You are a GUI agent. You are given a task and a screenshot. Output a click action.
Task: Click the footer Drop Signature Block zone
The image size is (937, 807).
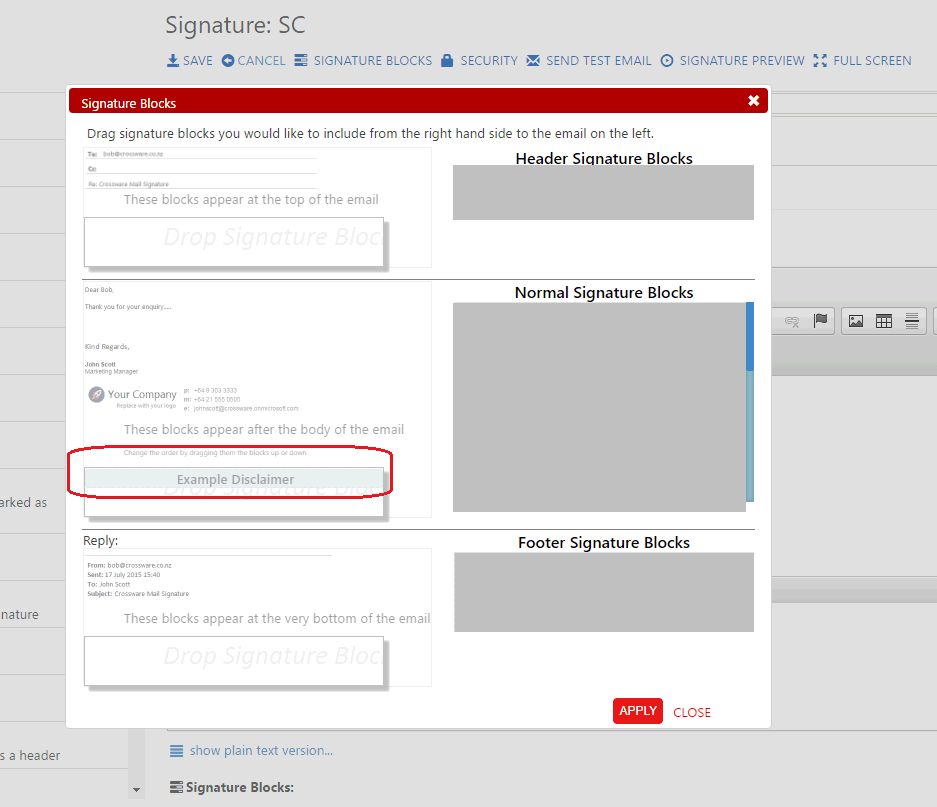[234, 661]
